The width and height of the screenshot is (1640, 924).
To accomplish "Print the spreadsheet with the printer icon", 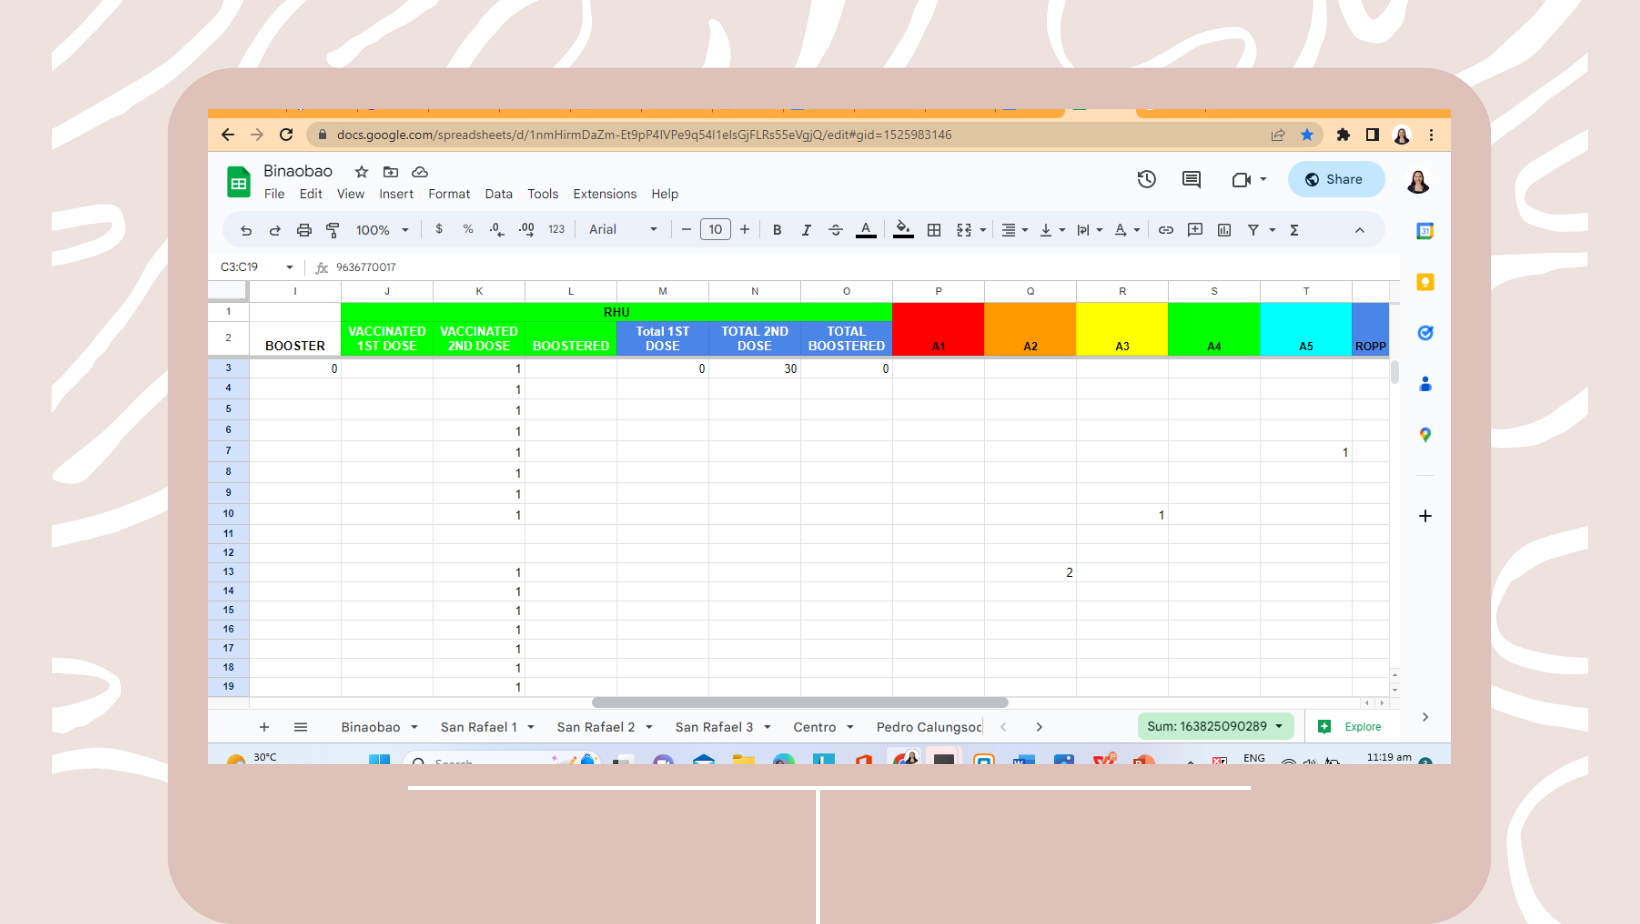I will tap(304, 230).
